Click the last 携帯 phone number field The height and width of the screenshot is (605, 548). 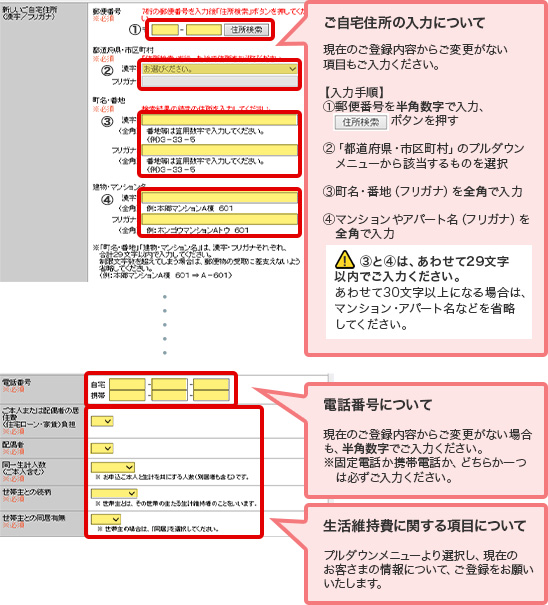(211, 395)
